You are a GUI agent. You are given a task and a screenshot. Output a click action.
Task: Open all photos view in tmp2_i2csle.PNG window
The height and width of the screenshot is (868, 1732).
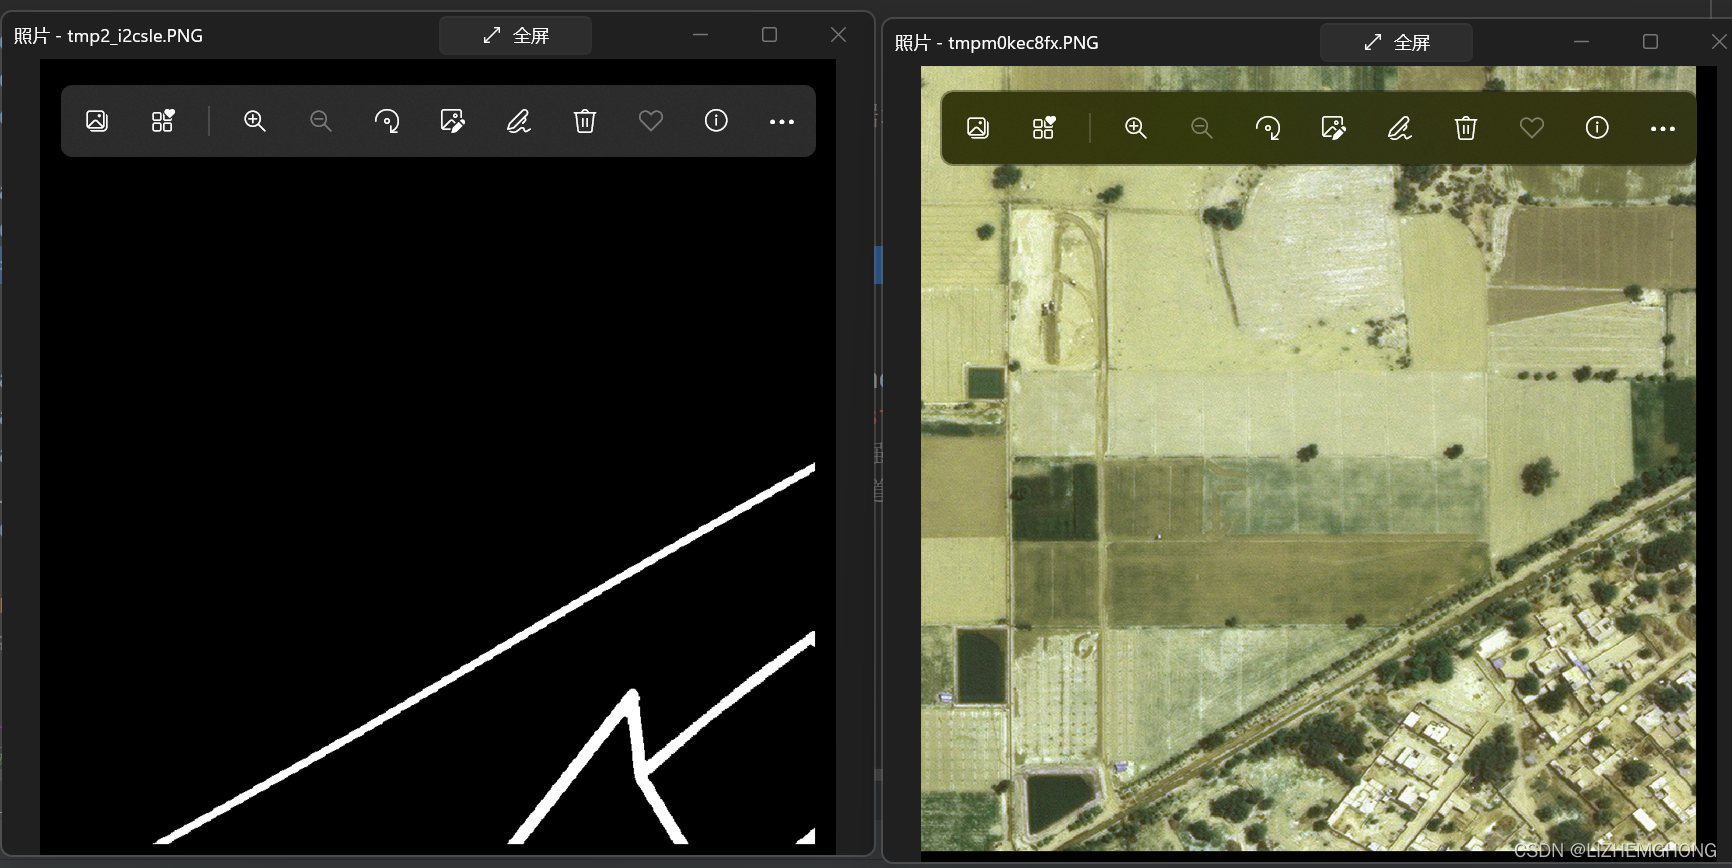coord(97,121)
